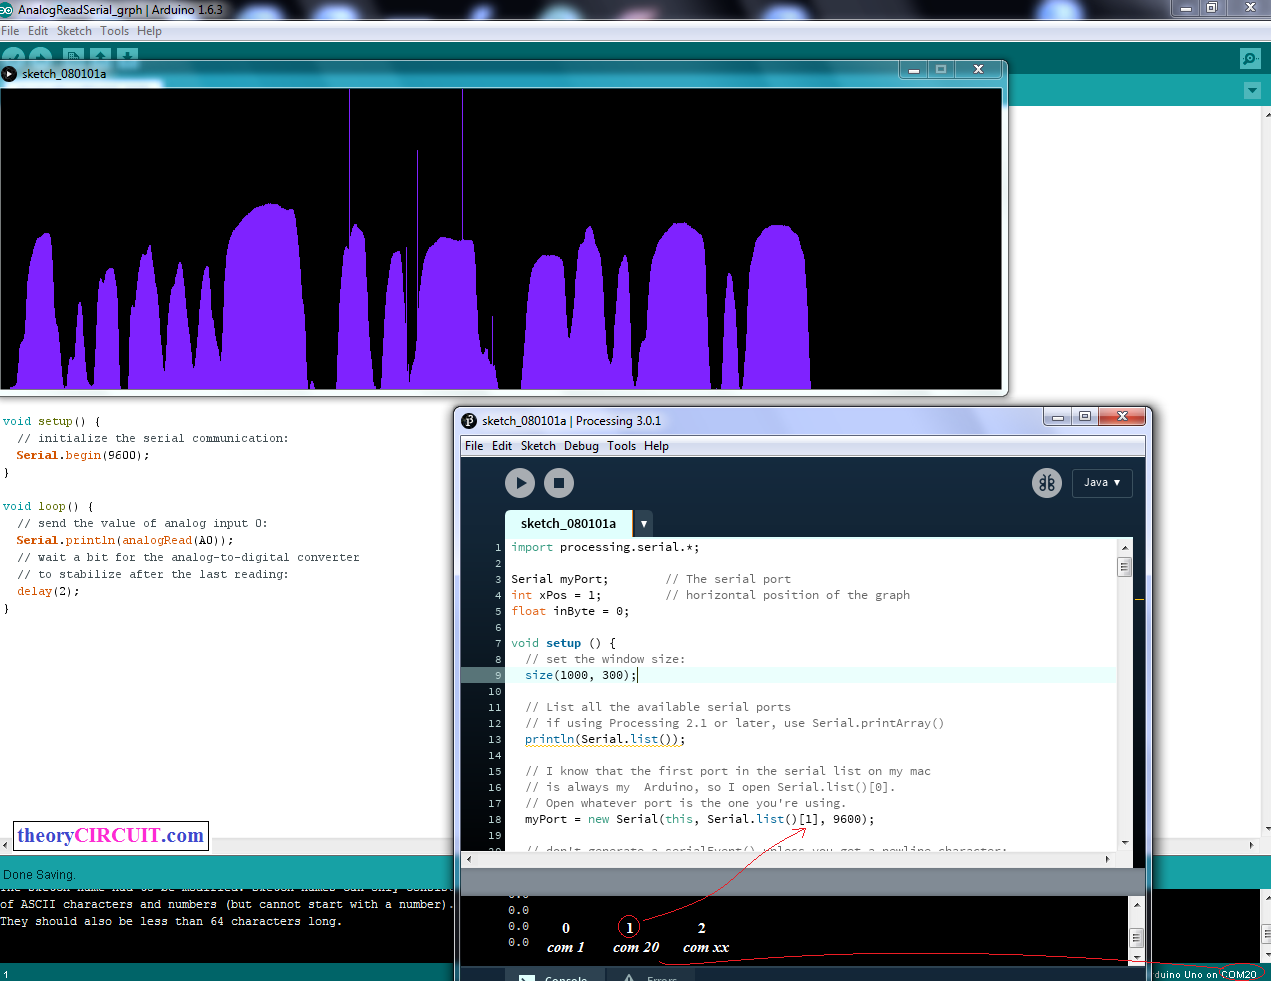Switch to the Errors tab
1271x981 pixels.
tap(652, 977)
